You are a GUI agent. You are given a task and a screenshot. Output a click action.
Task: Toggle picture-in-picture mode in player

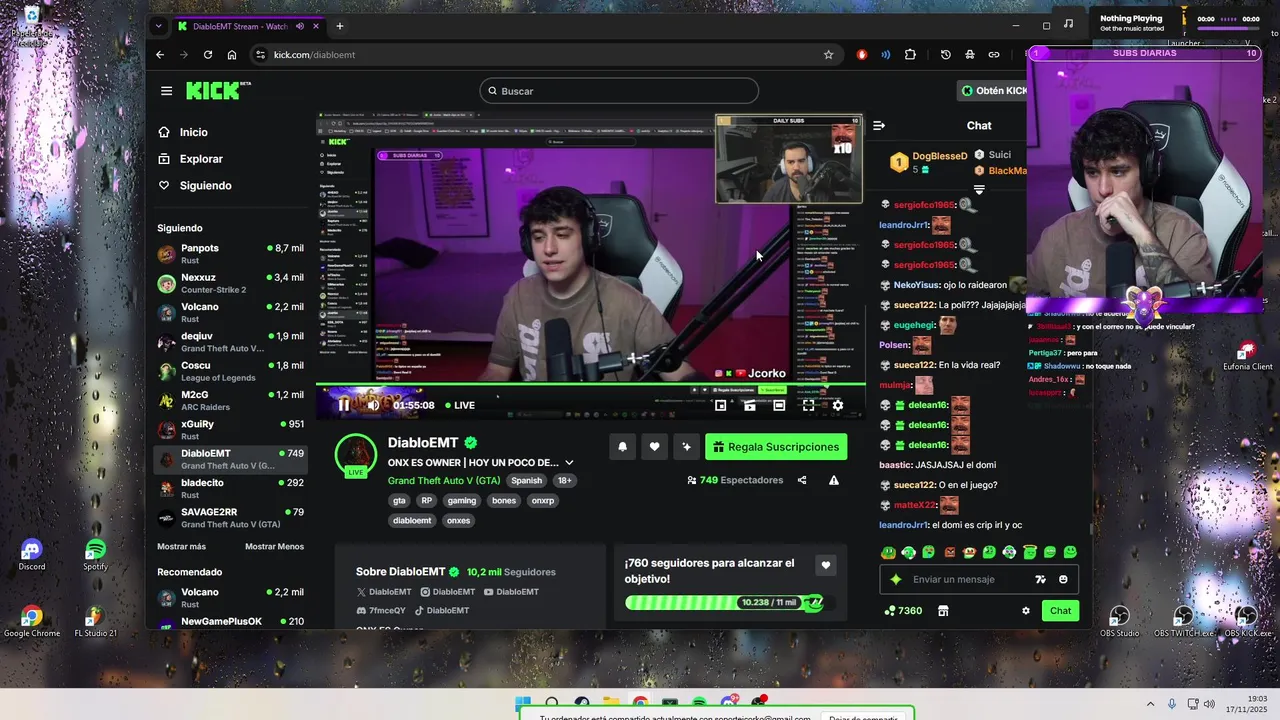[x=720, y=405]
